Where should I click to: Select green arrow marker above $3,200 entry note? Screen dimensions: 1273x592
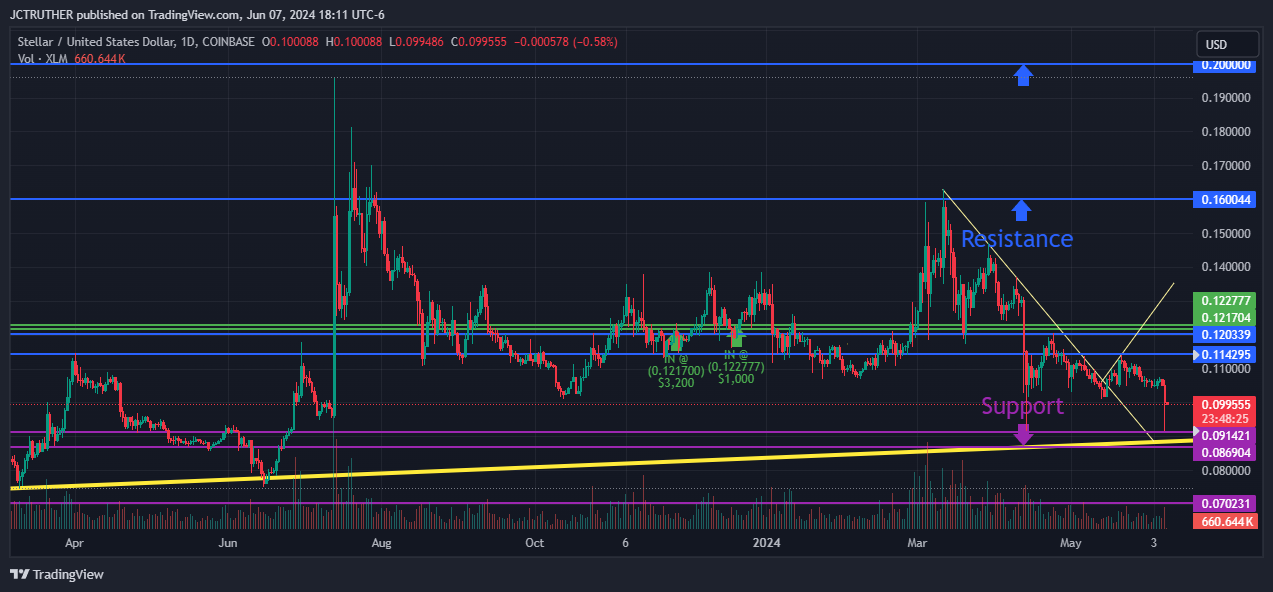[x=677, y=342]
